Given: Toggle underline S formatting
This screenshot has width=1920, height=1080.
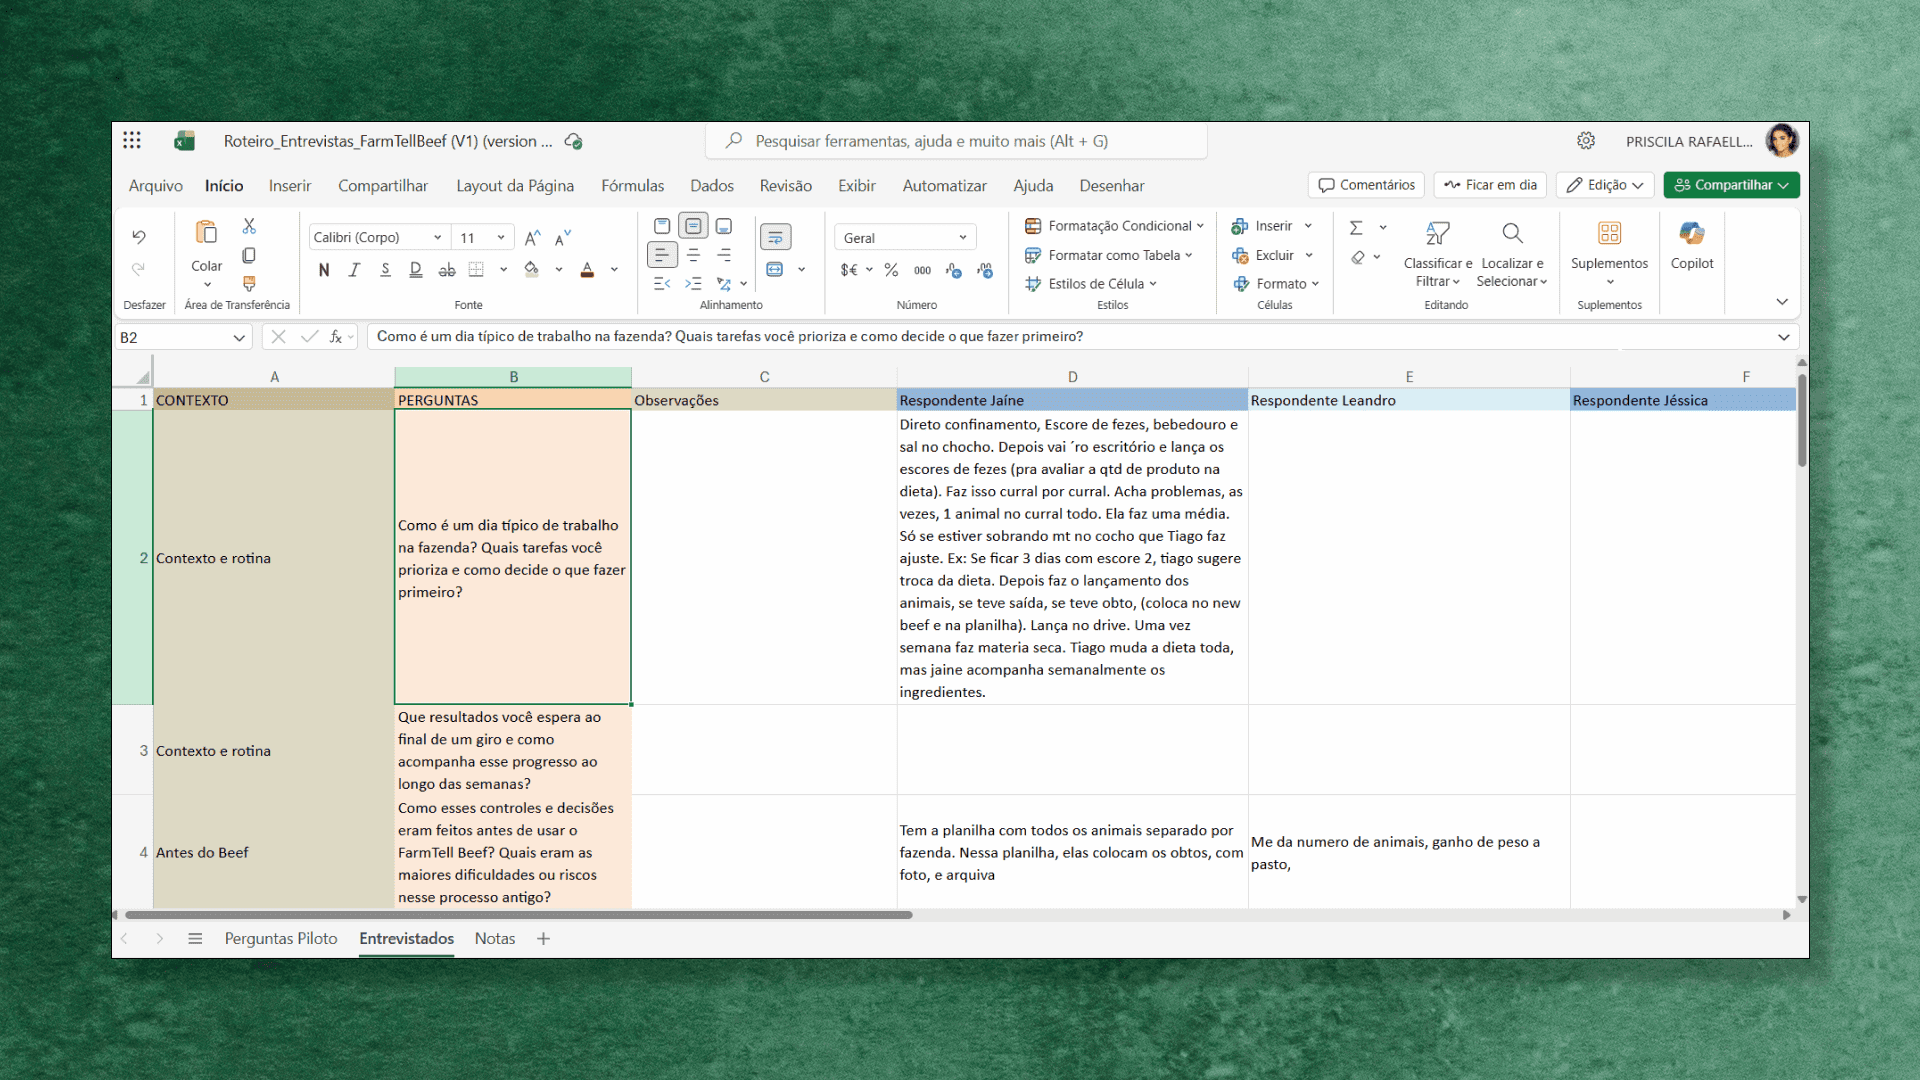Looking at the screenshot, I should pyautogui.click(x=385, y=270).
